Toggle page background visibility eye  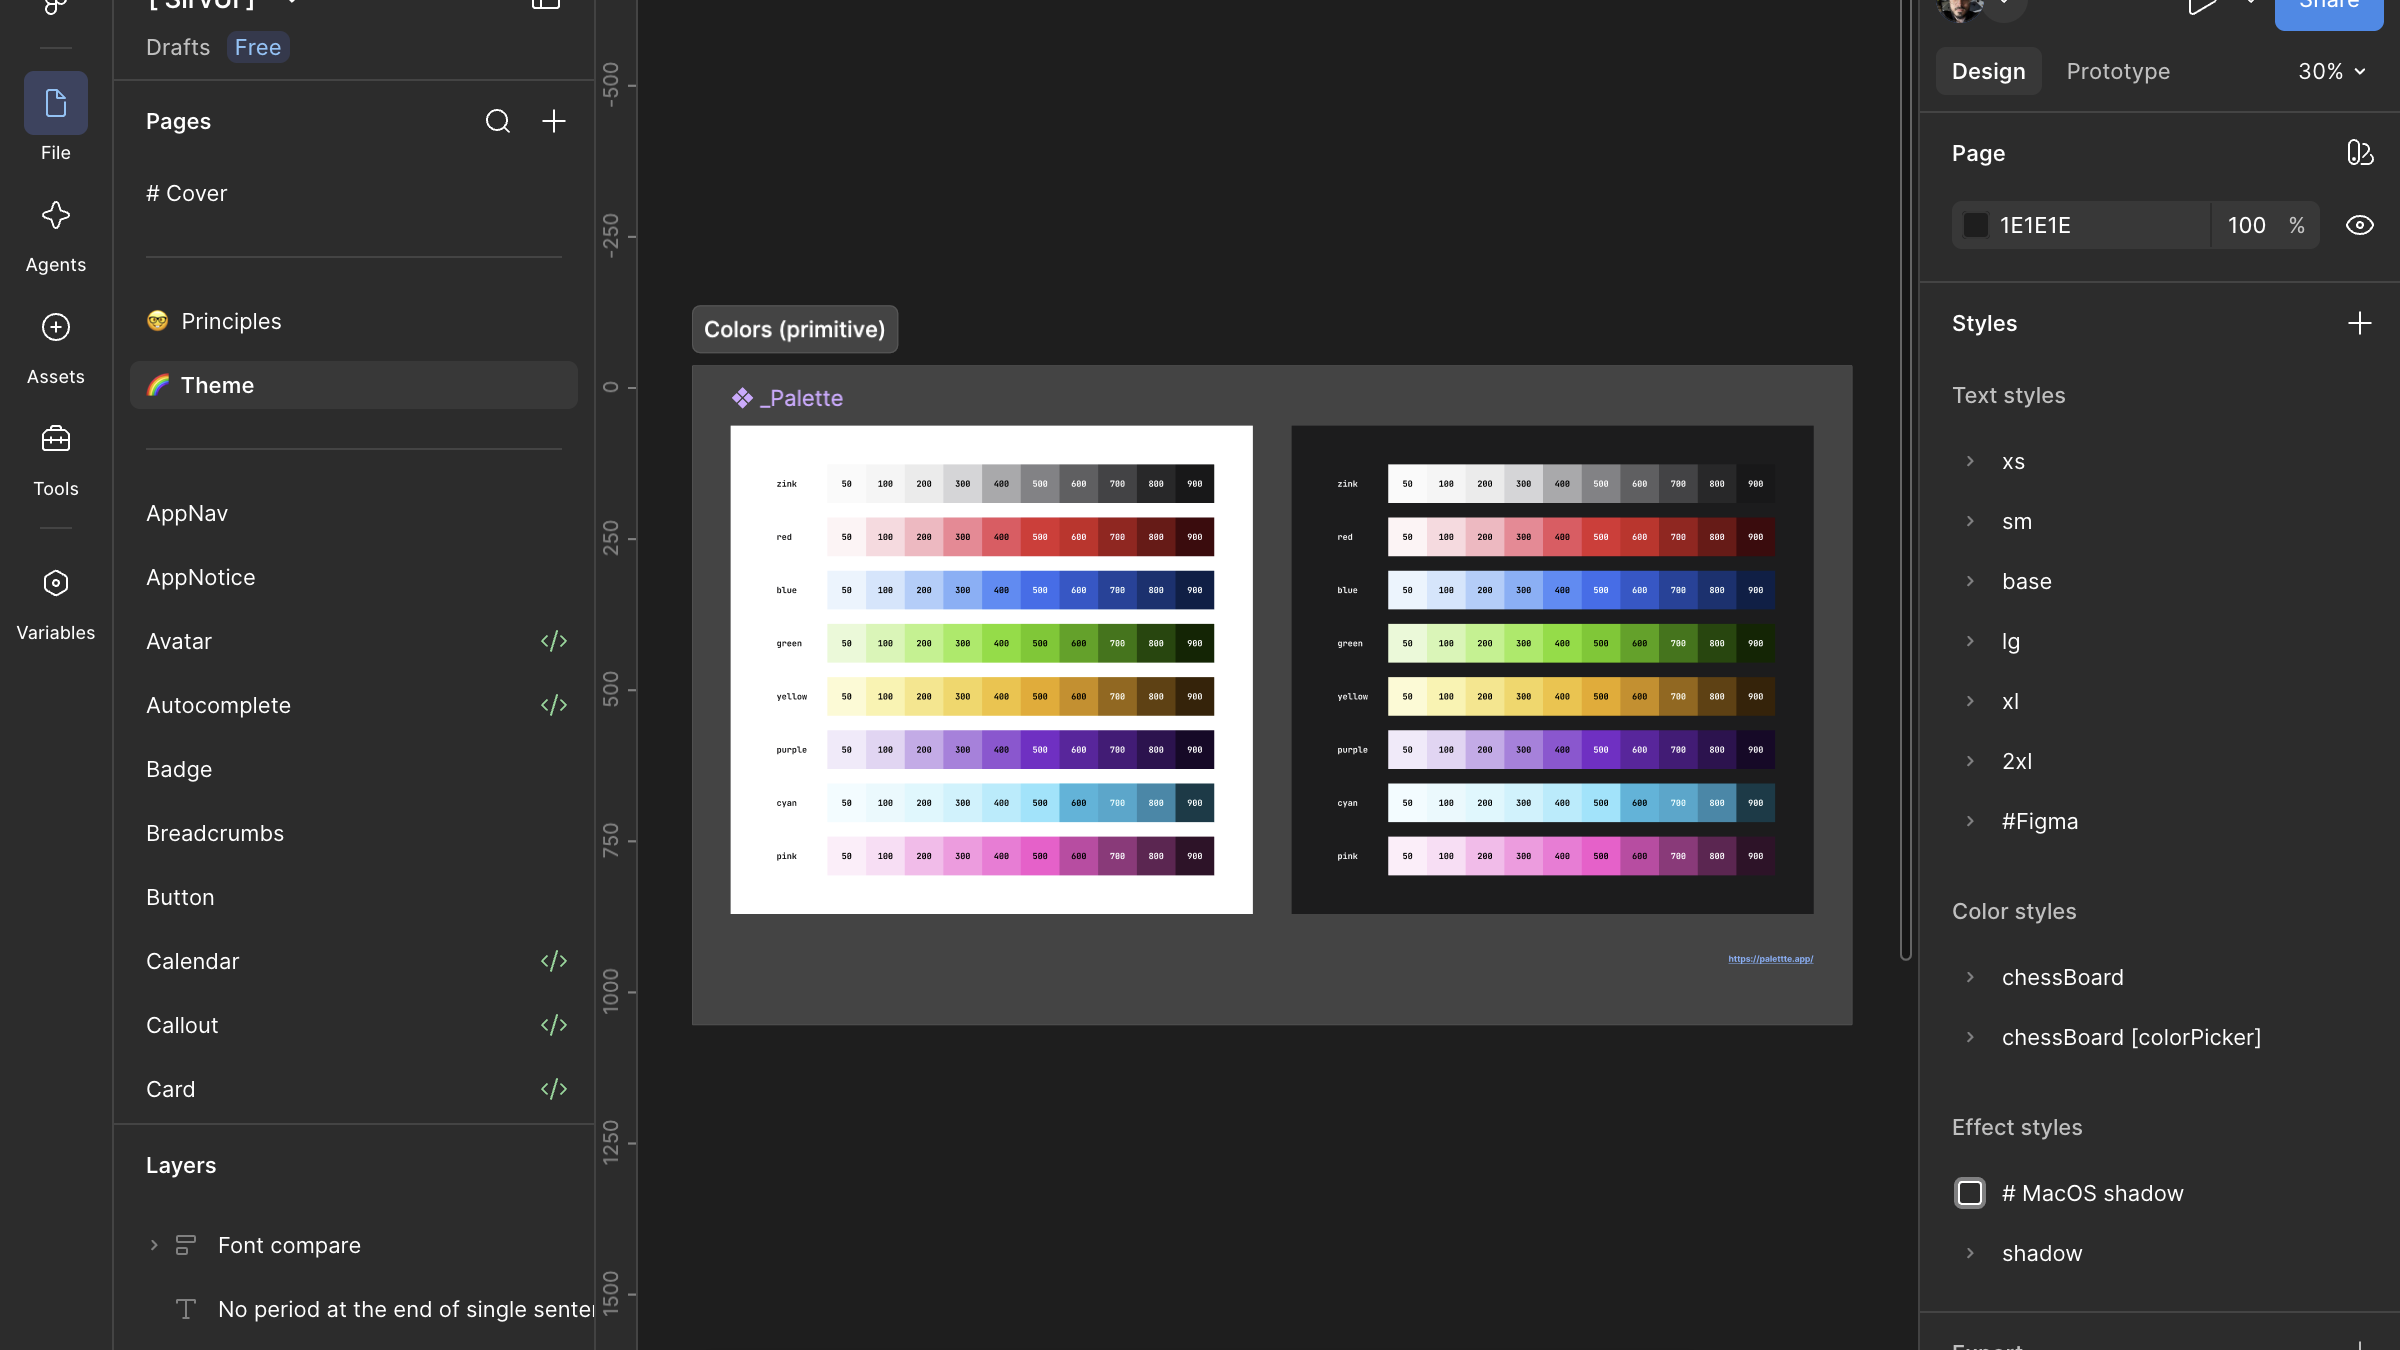2360,225
